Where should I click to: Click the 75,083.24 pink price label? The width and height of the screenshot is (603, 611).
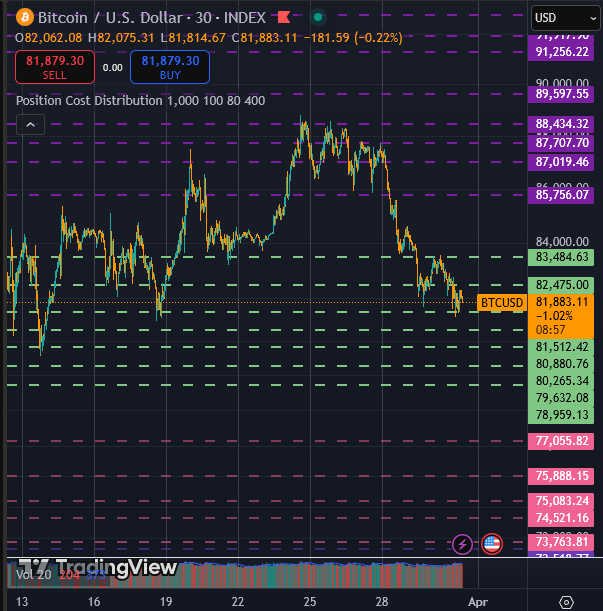[561, 501]
